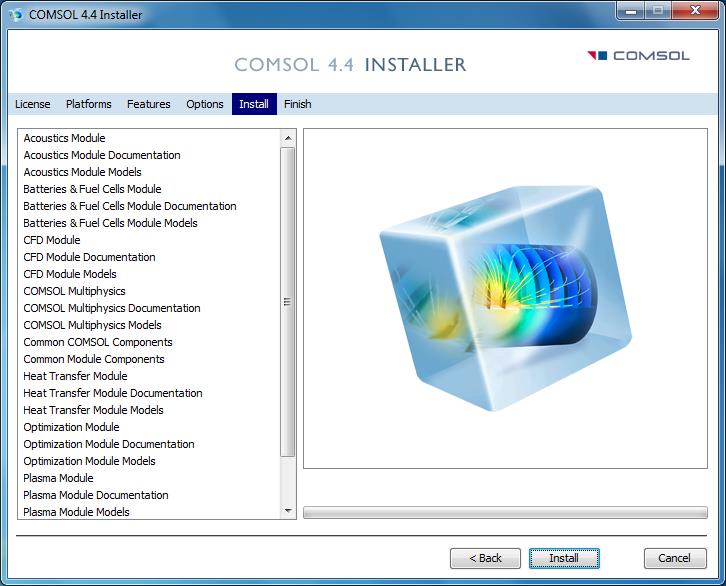
Task: Select Heat Transfer Module entry
Action: point(75,376)
